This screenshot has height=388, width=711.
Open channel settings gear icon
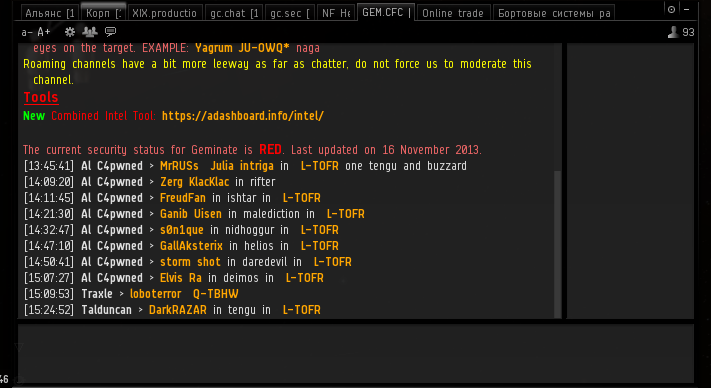(70, 32)
